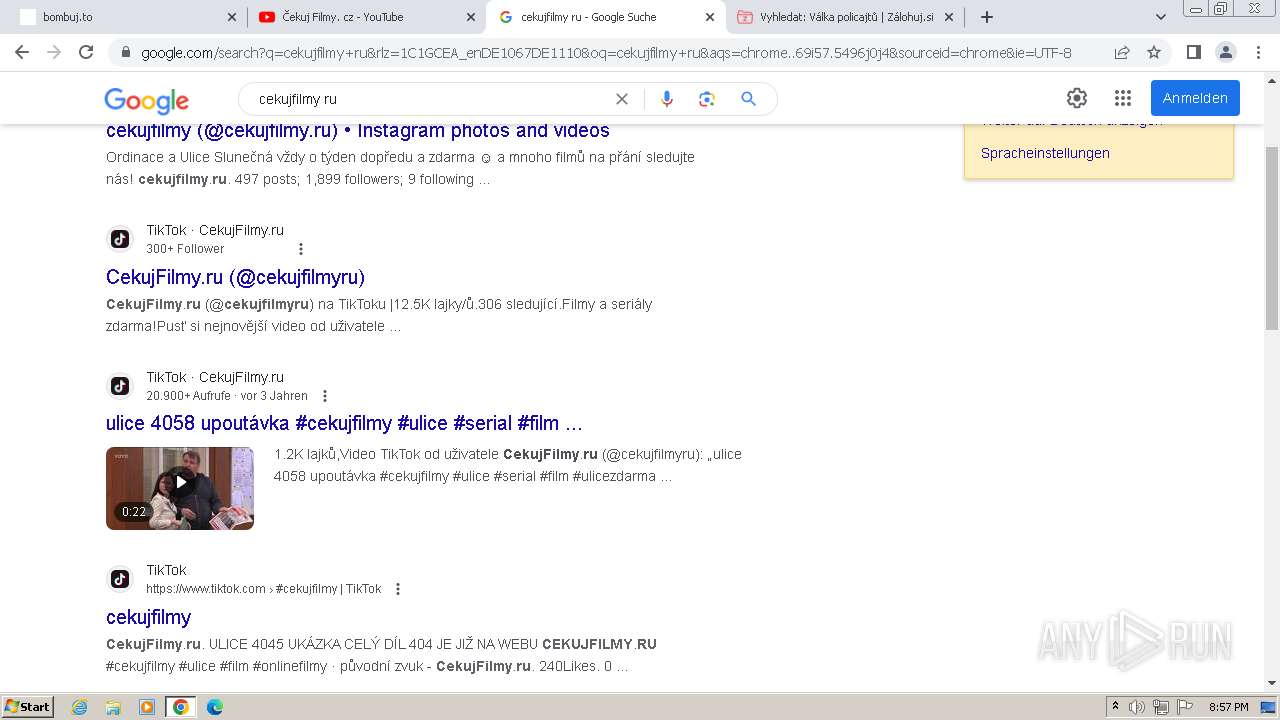This screenshot has height=720, width=1280.
Task: Open media player taskbar icon
Action: 147,707
